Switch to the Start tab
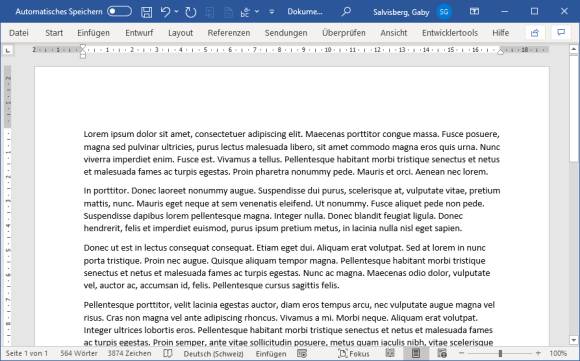 [x=54, y=33]
